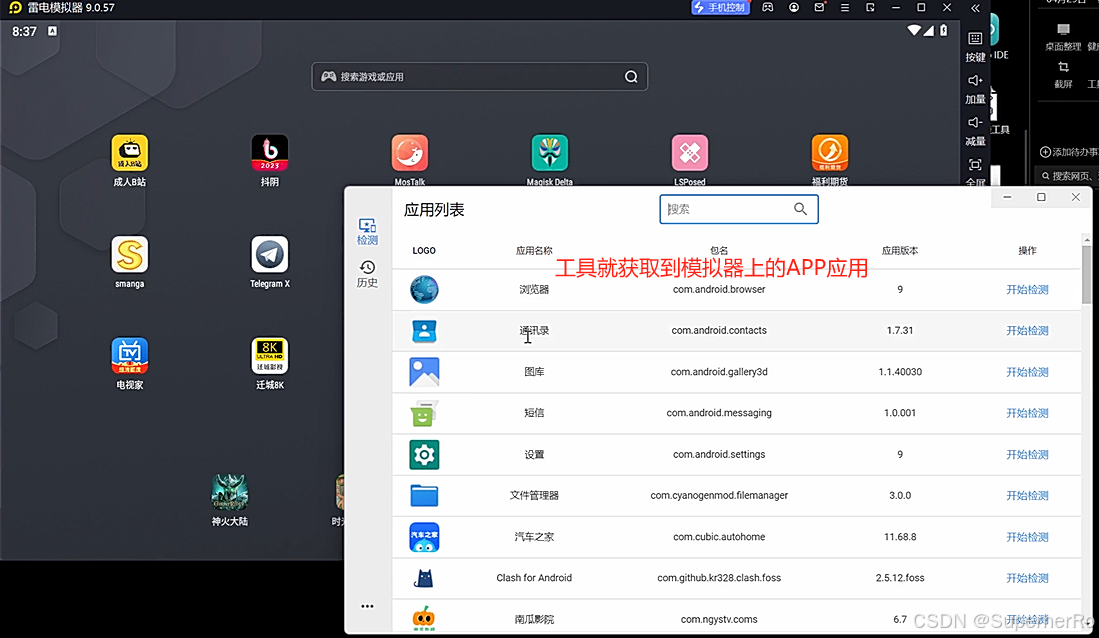Viewport: 1099px width, 638px height.
Task: Start detection for 通讯录 row
Action: click(x=1027, y=330)
